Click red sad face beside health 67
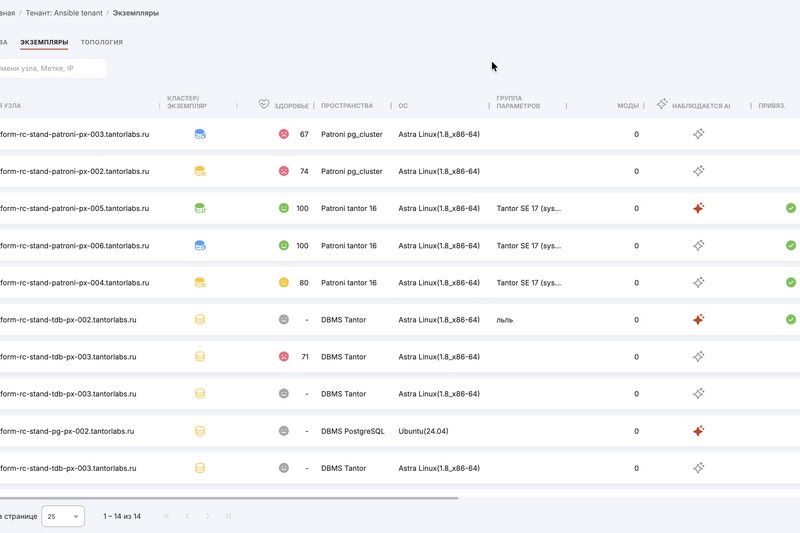800x533 pixels. (284, 134)
